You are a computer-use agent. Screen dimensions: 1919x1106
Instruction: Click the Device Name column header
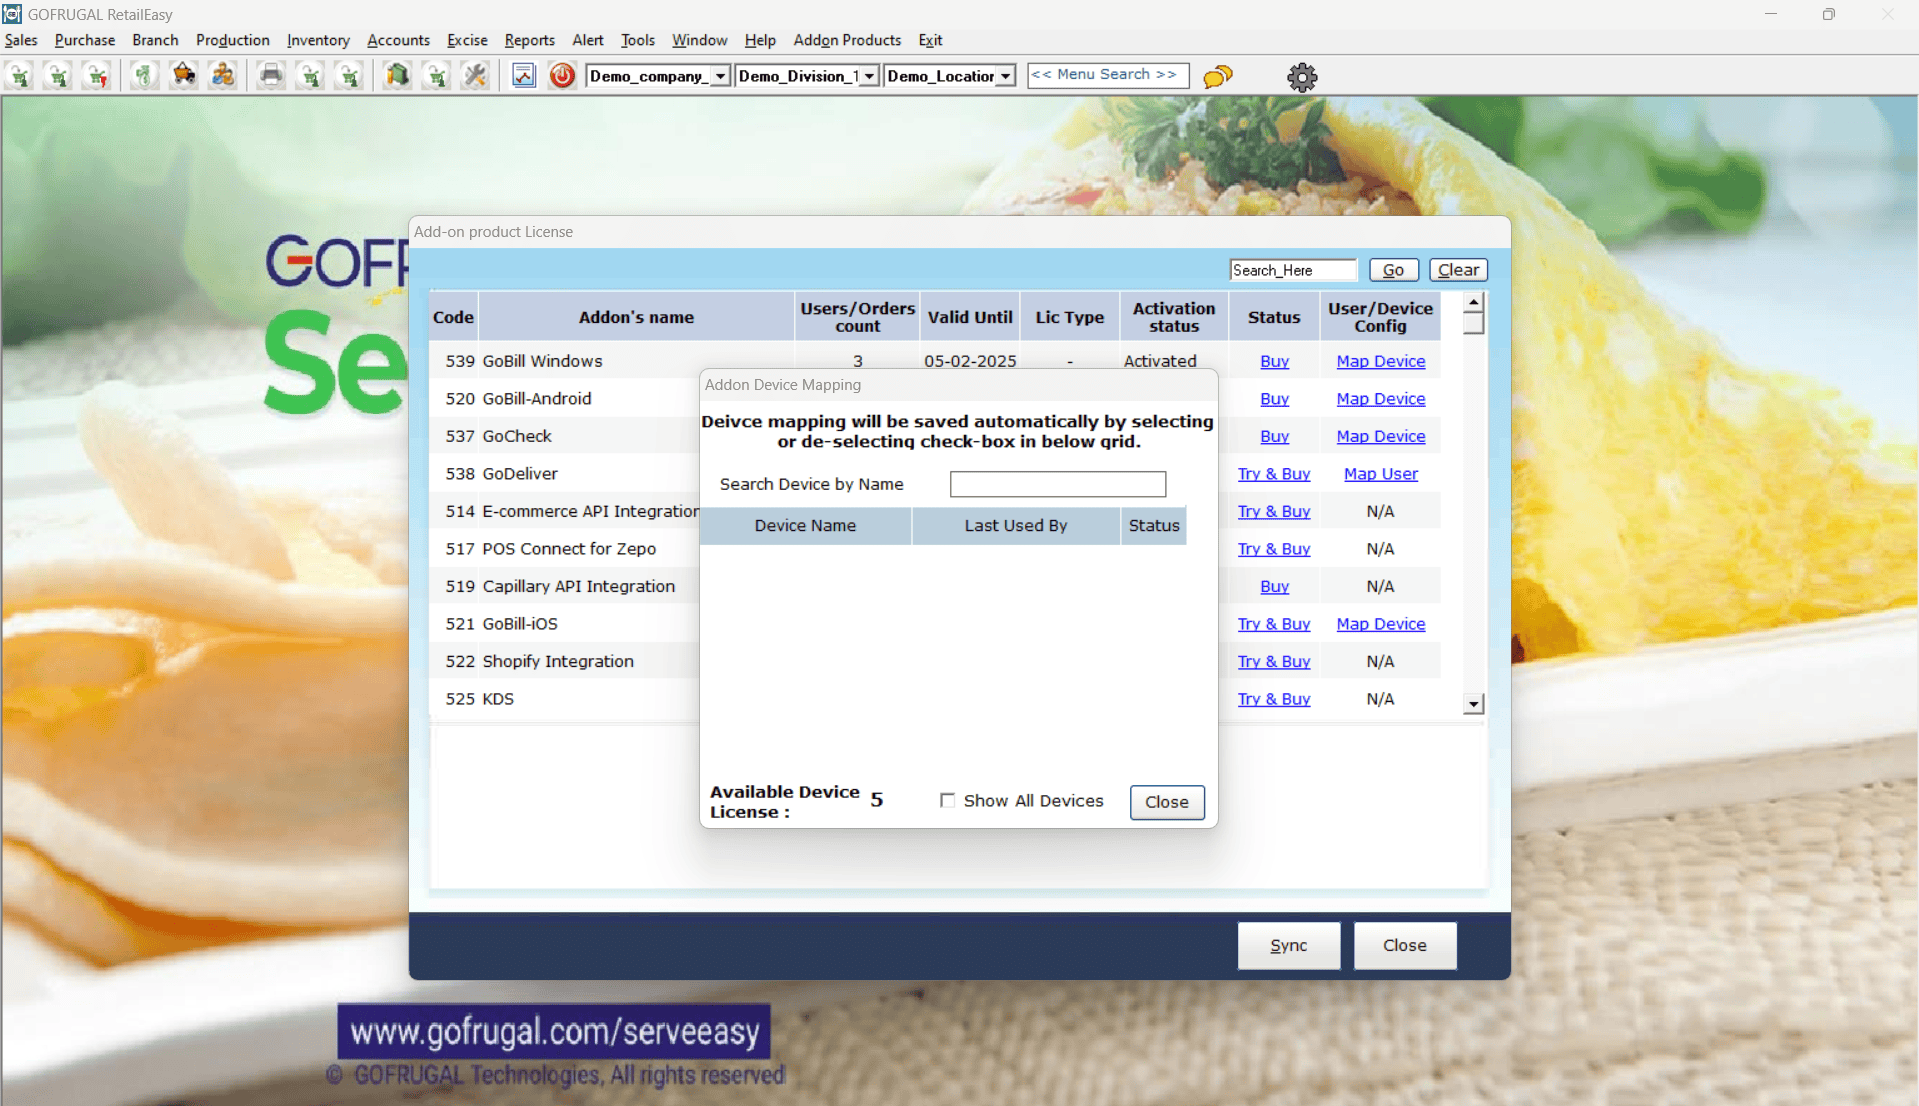point(805,526)
